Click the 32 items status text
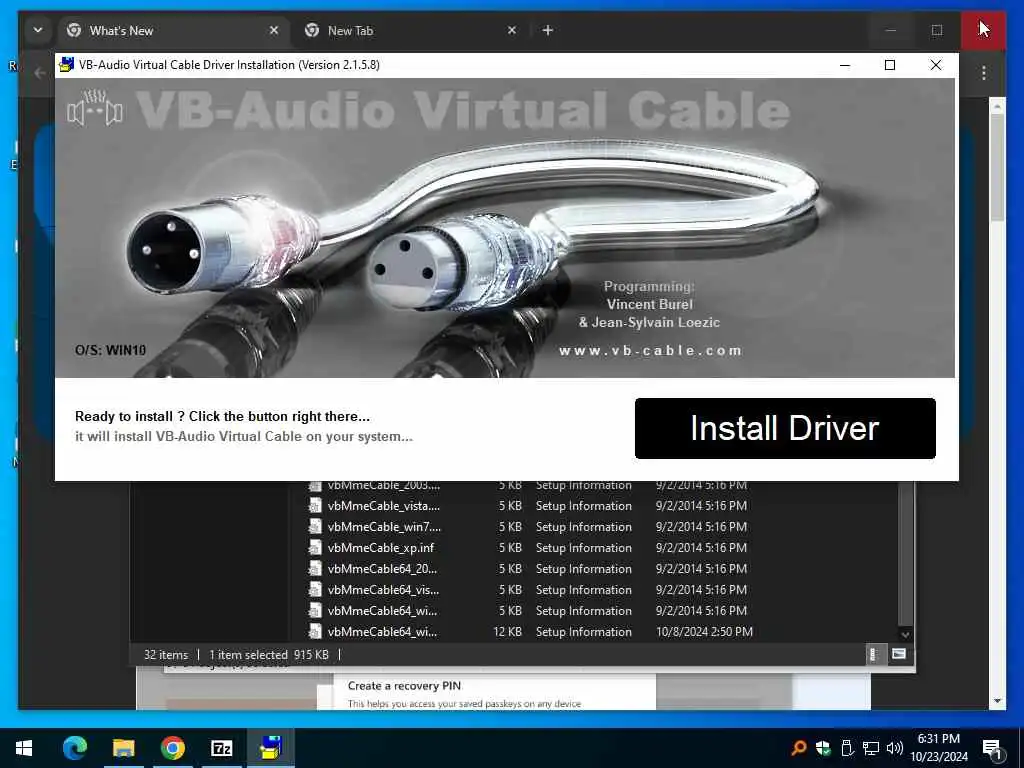This screenshot has width=1024, height=768. pyautogui.click(x=166, y=654)
